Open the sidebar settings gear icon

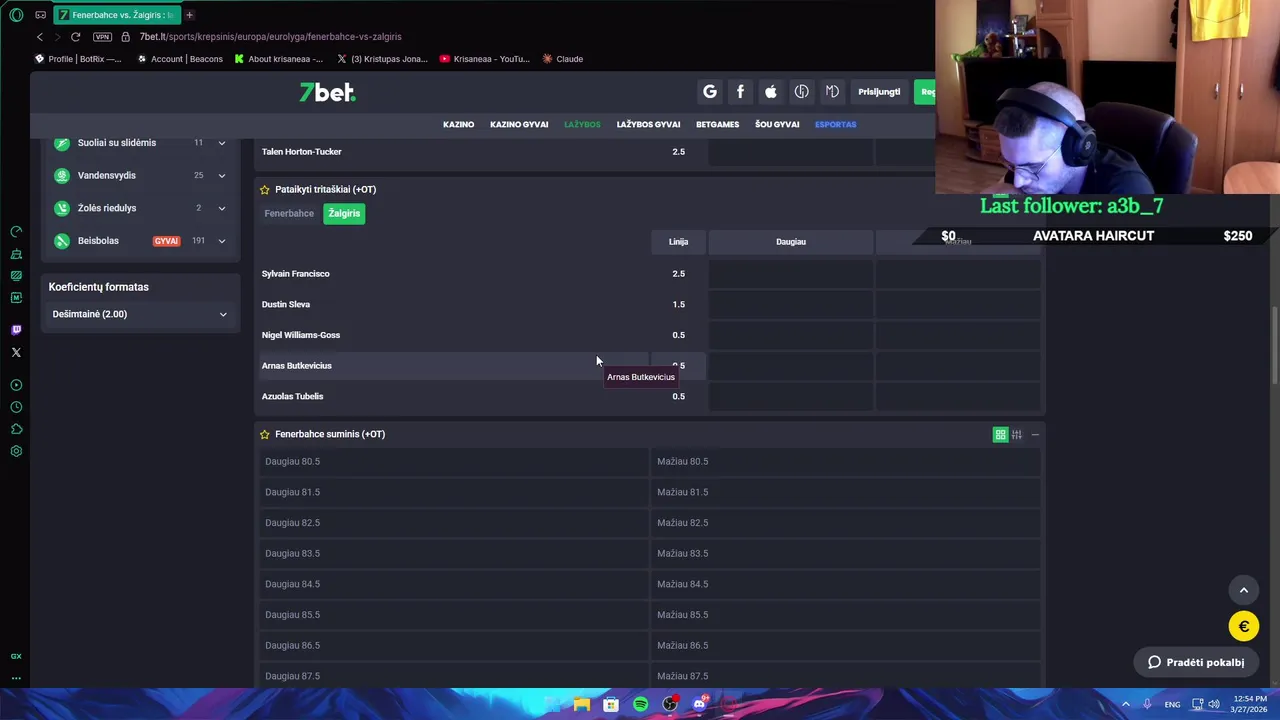[16, 451]
